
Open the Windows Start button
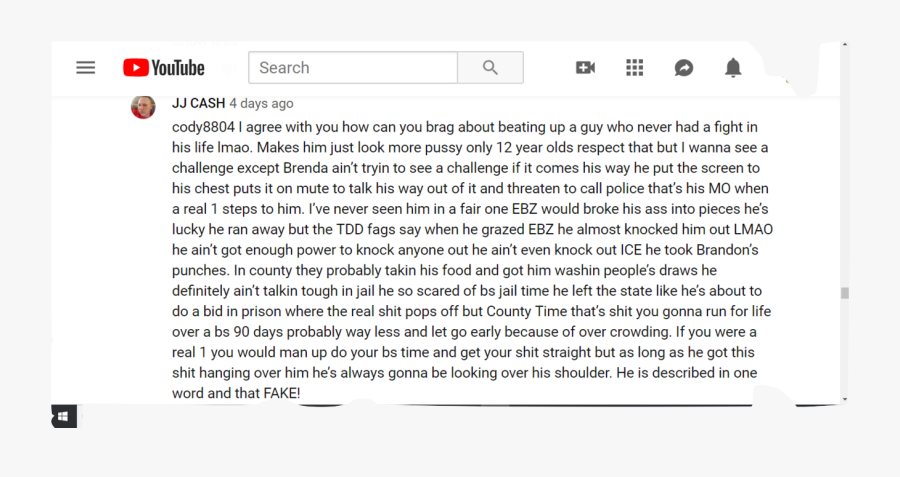[x=63, y=416]
